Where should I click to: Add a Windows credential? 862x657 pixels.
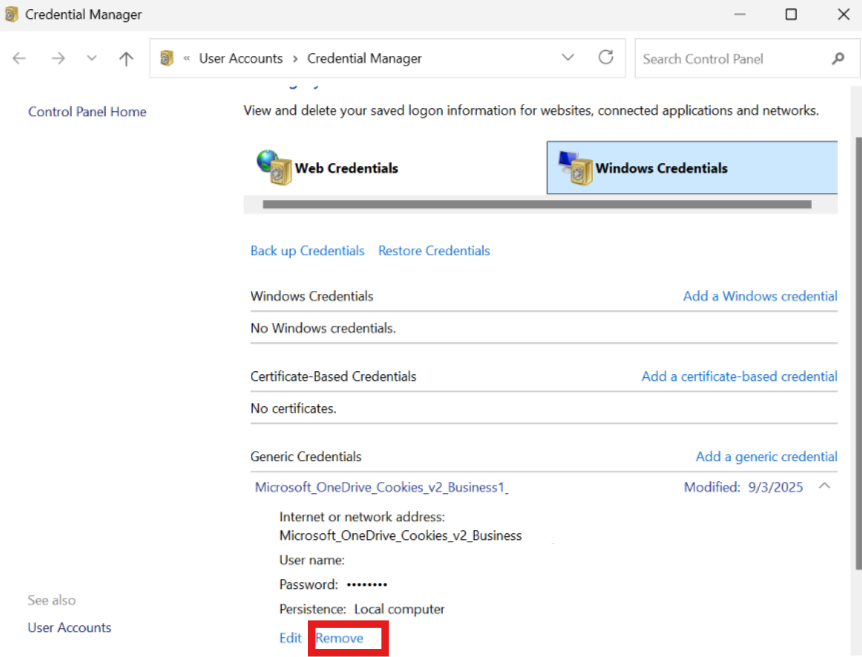[760, 296]
